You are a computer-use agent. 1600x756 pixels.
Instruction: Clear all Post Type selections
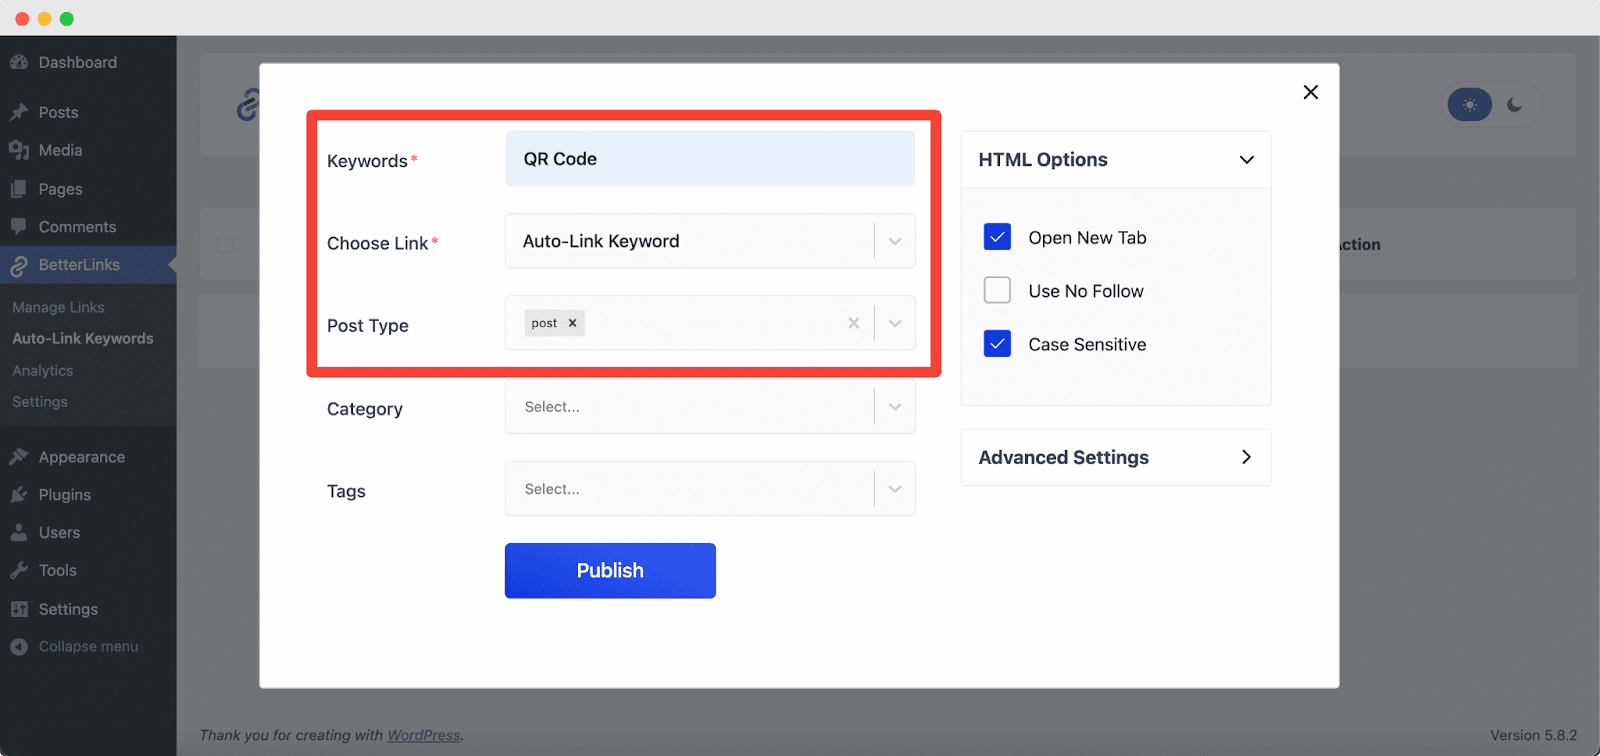(x=853, y=323)
